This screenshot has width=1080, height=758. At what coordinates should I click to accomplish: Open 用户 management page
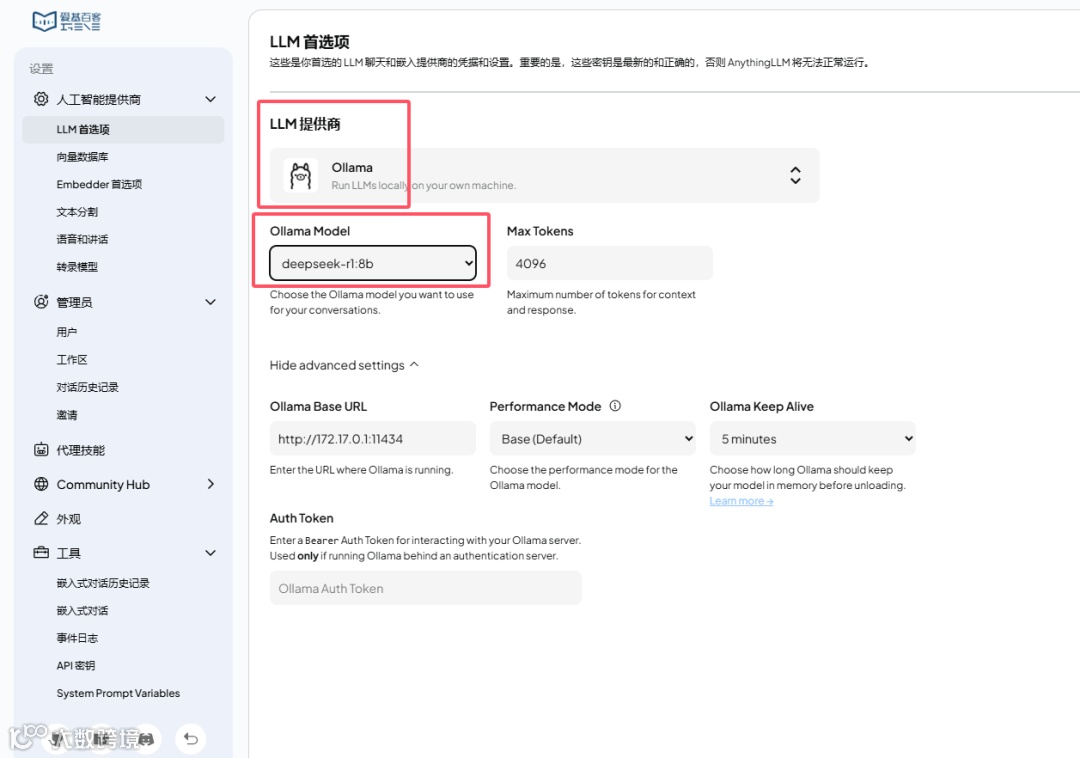(x=67, y=332)
